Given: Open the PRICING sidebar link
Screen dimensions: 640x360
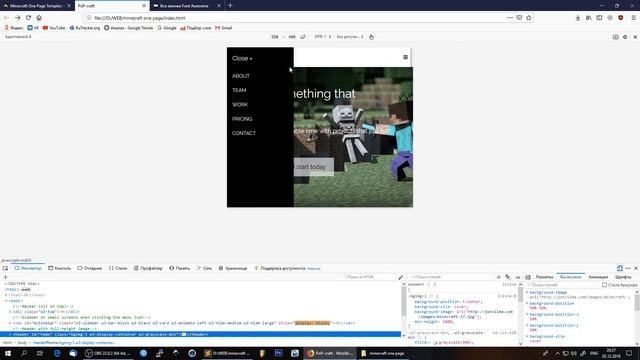Looking at the screenshot, I should point(242,119).
